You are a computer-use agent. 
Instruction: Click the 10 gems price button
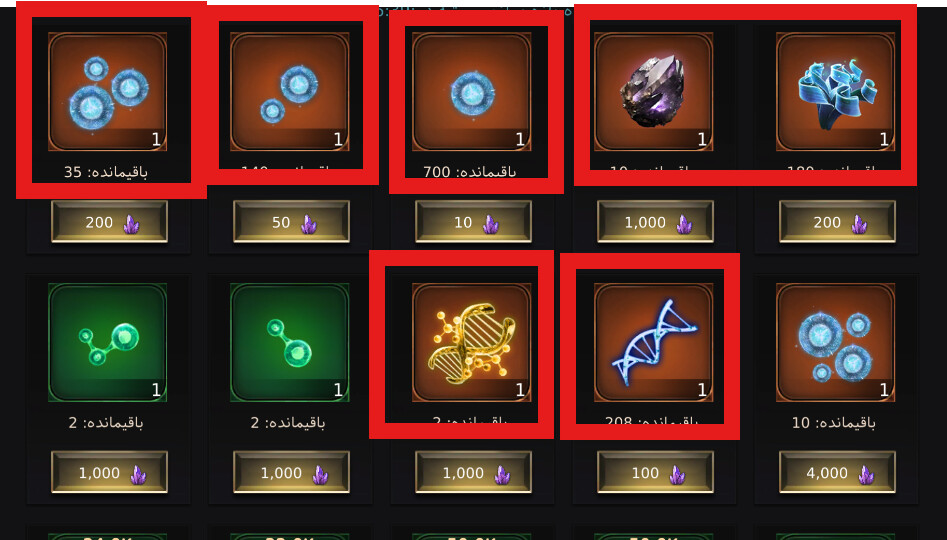coord(473,222)
